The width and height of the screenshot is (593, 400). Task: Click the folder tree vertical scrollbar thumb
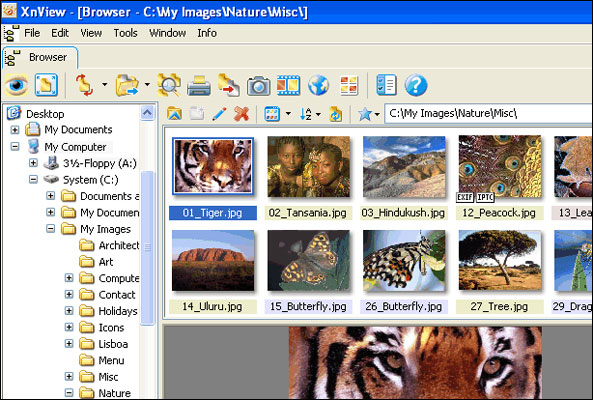[147, 248]
